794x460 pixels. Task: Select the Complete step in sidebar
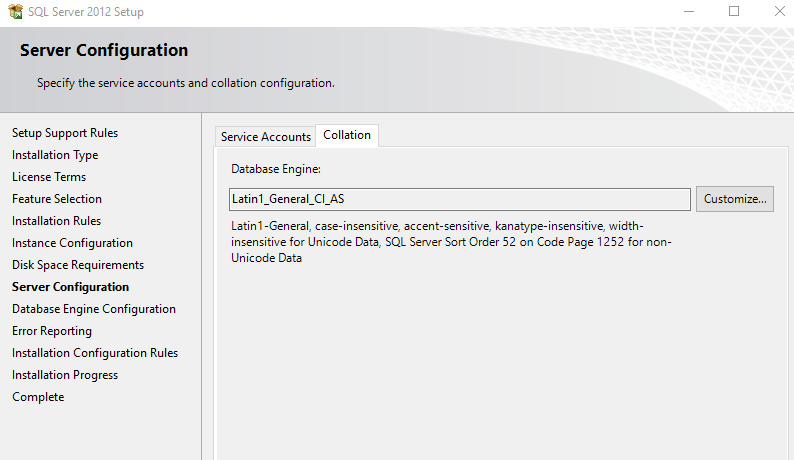click(x=38, y=397)
